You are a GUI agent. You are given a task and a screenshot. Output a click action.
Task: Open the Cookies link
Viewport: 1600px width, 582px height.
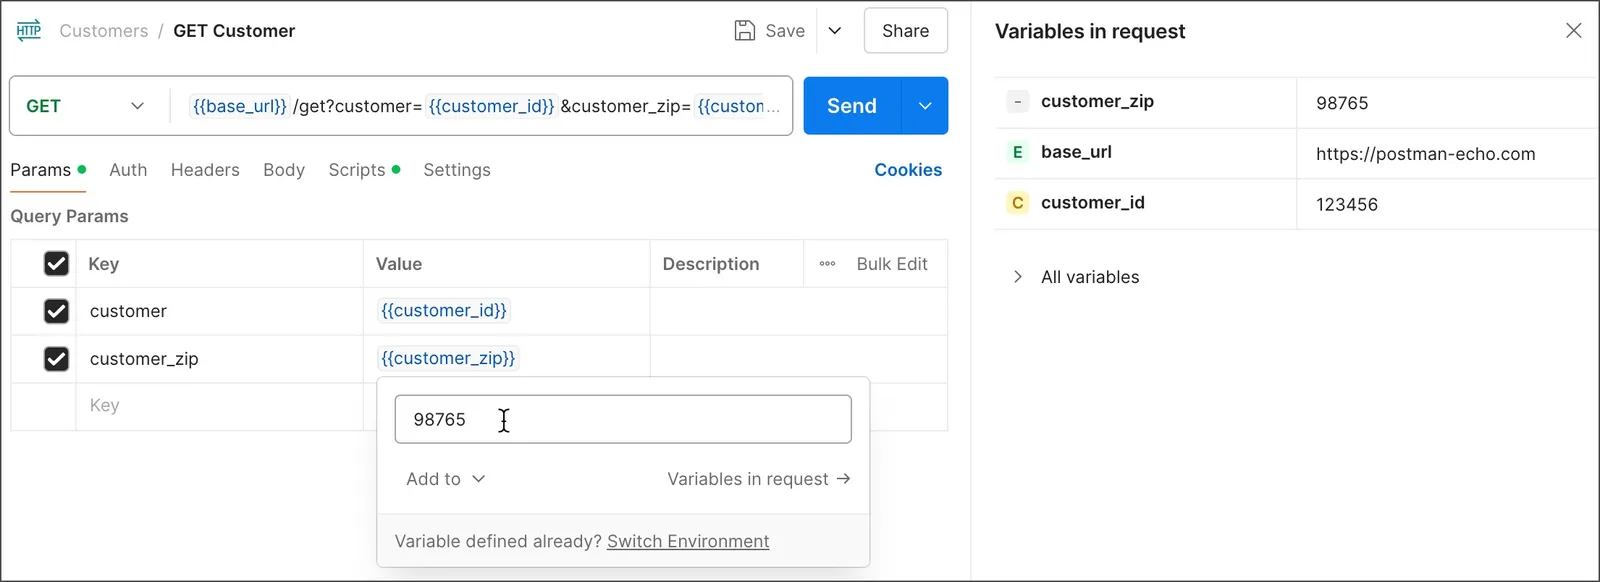tap(908, 170)
